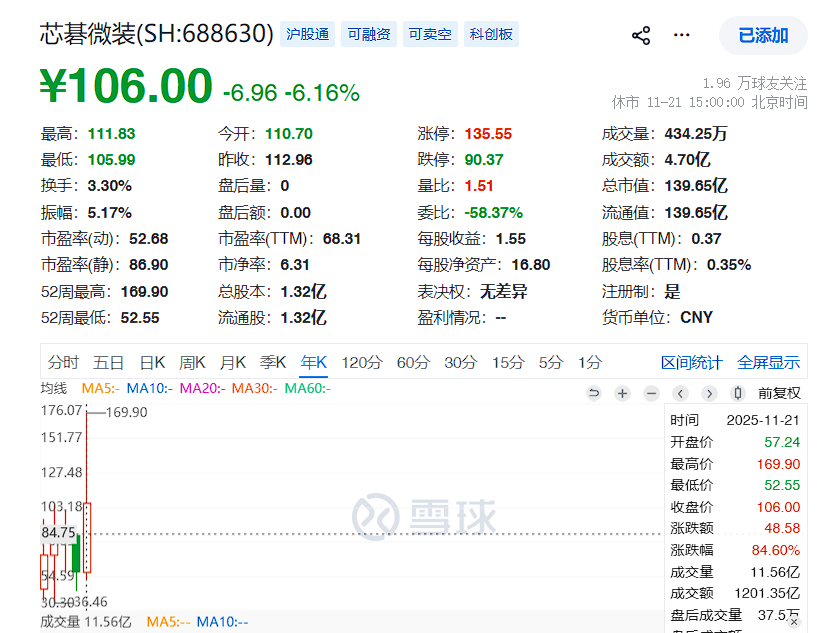Image resolution: width=825 pixels, height=633 pixels.
Task: Zoom in chart with plus icon
Action: coord(622,393)
